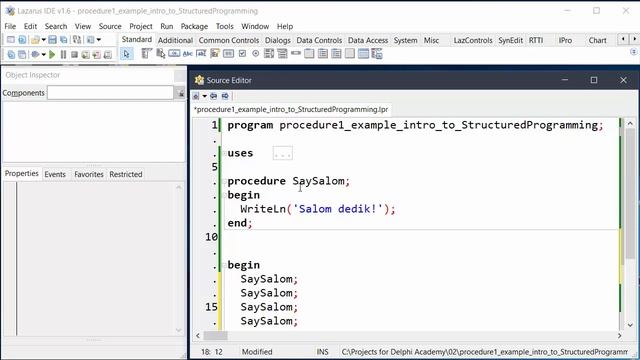This screenshot has height=360, width=640.
Task: Toggle Form/Unit view icon
Action: click(77, 40)
